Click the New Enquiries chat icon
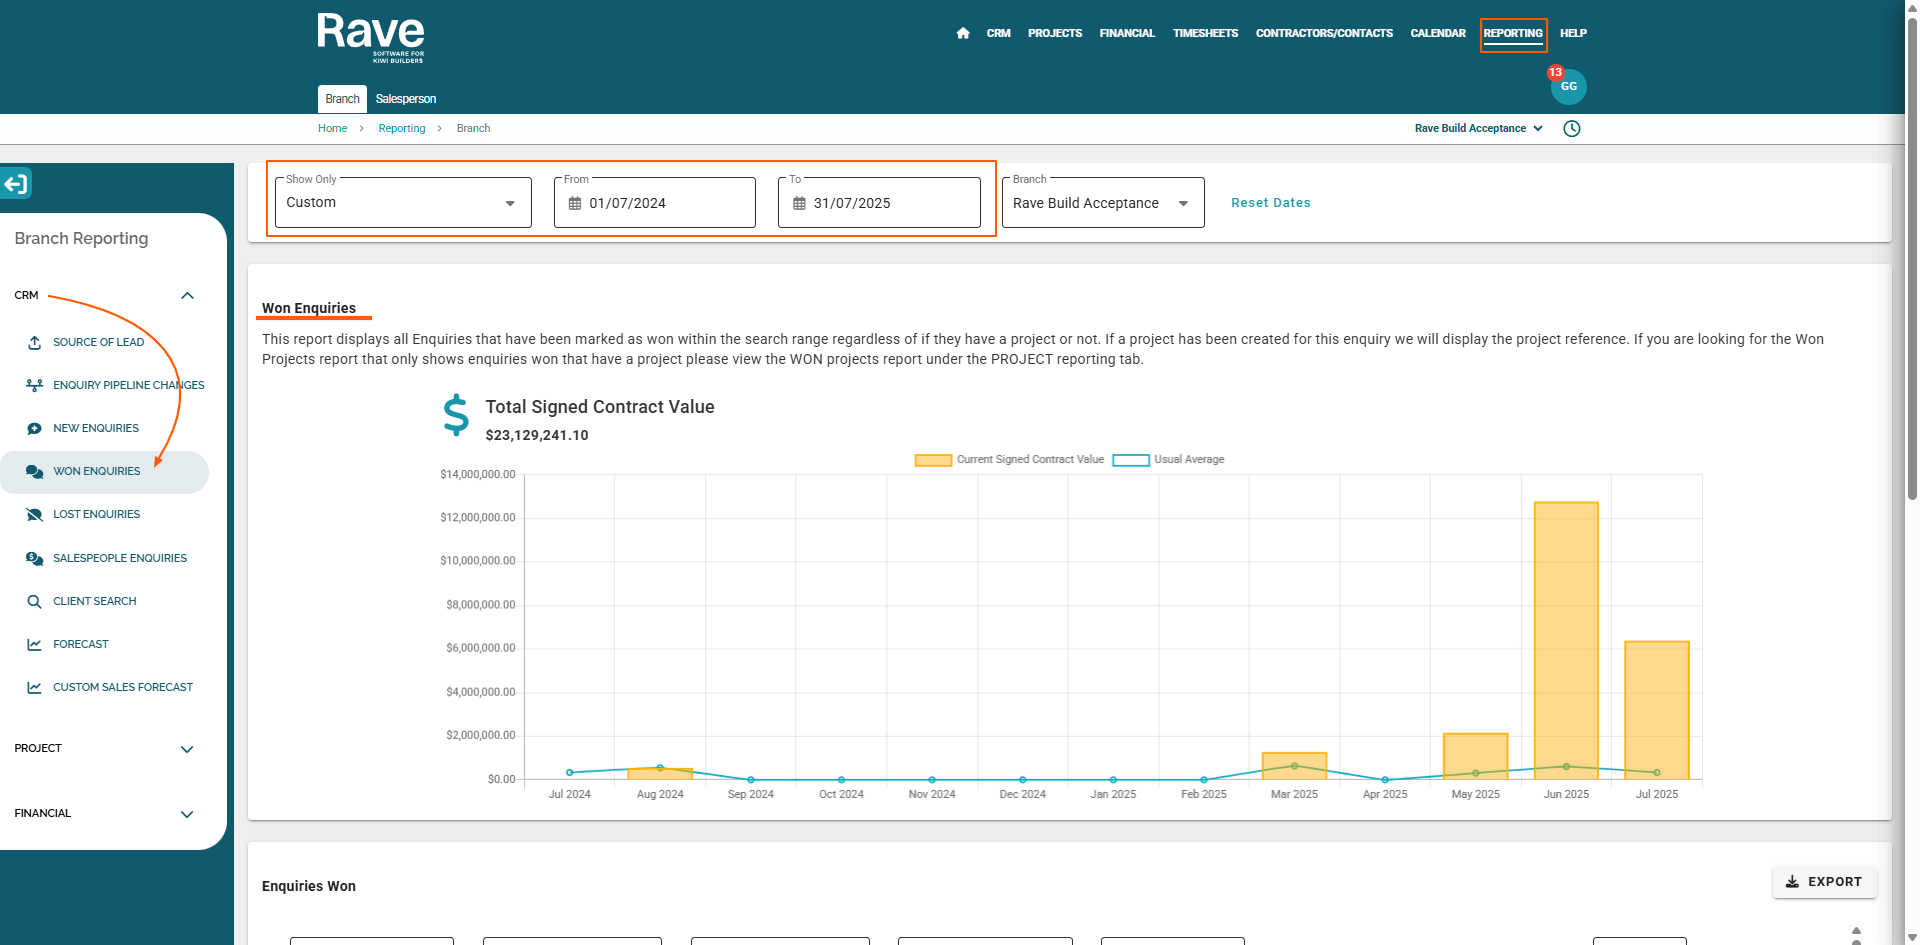This screenshot has width=1920, height=945. coord(34,428)
